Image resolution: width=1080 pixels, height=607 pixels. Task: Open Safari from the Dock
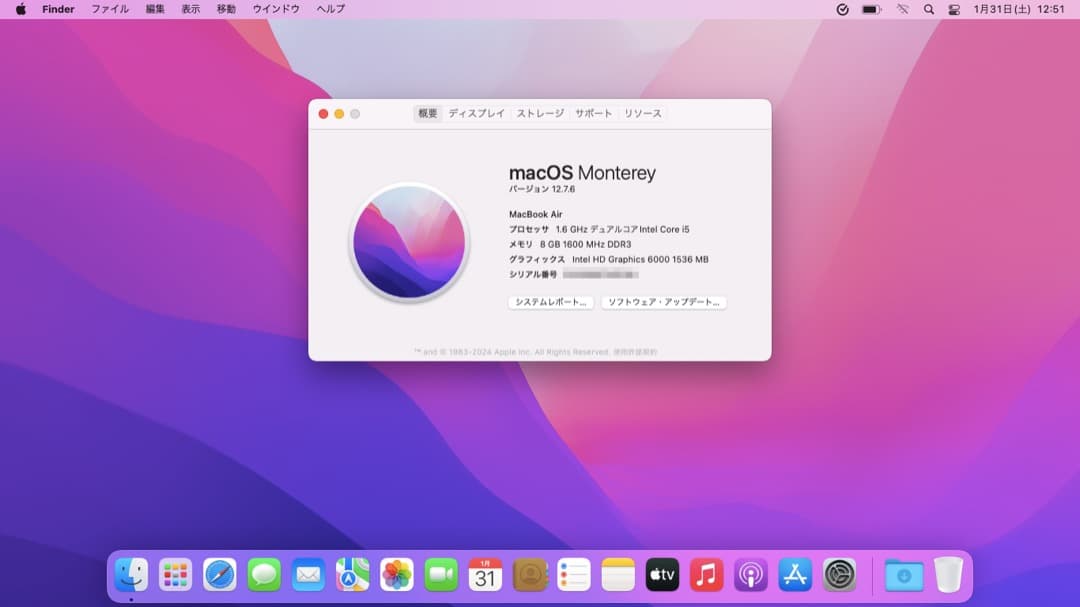(x=220, y=575)
